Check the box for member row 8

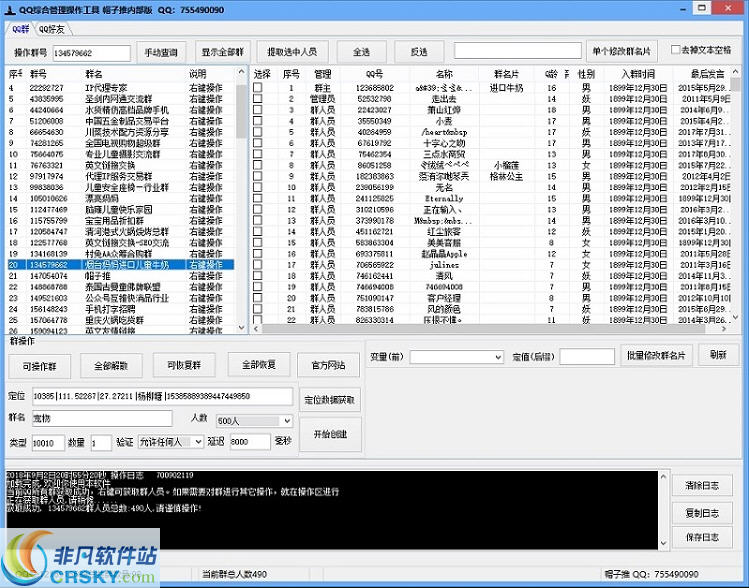tap(257, 165)
